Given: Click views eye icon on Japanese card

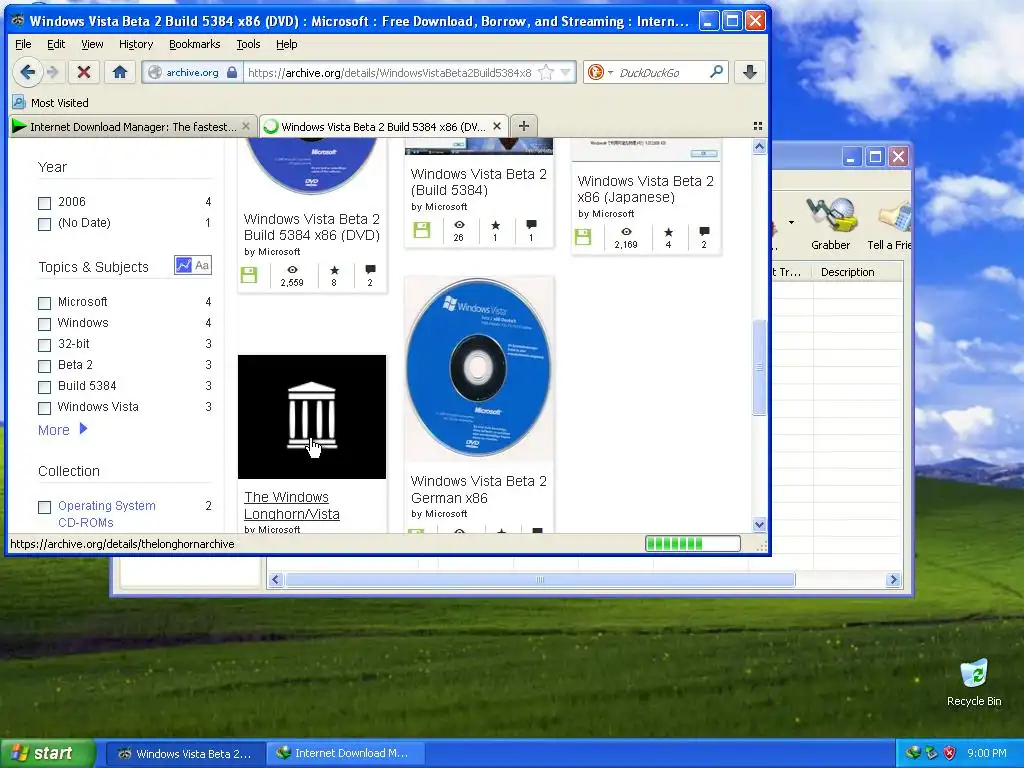Looking at the screenshot, I should point(626,232).
